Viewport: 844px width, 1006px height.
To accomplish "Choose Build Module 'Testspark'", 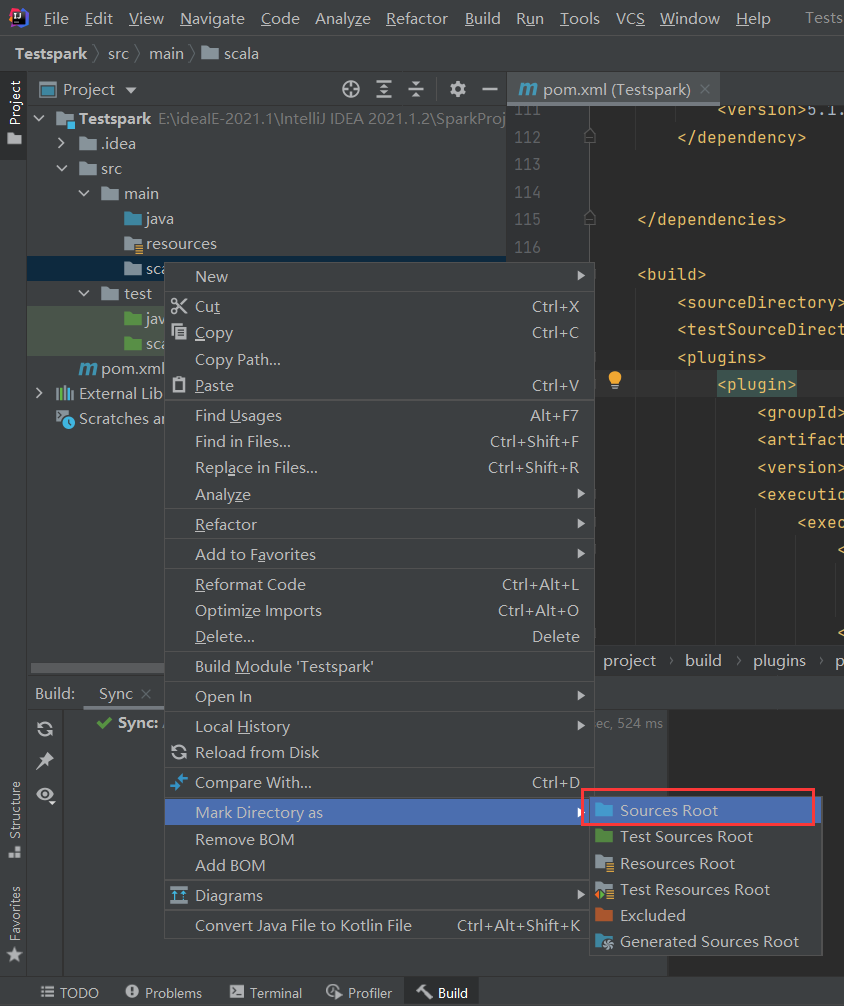I will [x=379, y=667].
